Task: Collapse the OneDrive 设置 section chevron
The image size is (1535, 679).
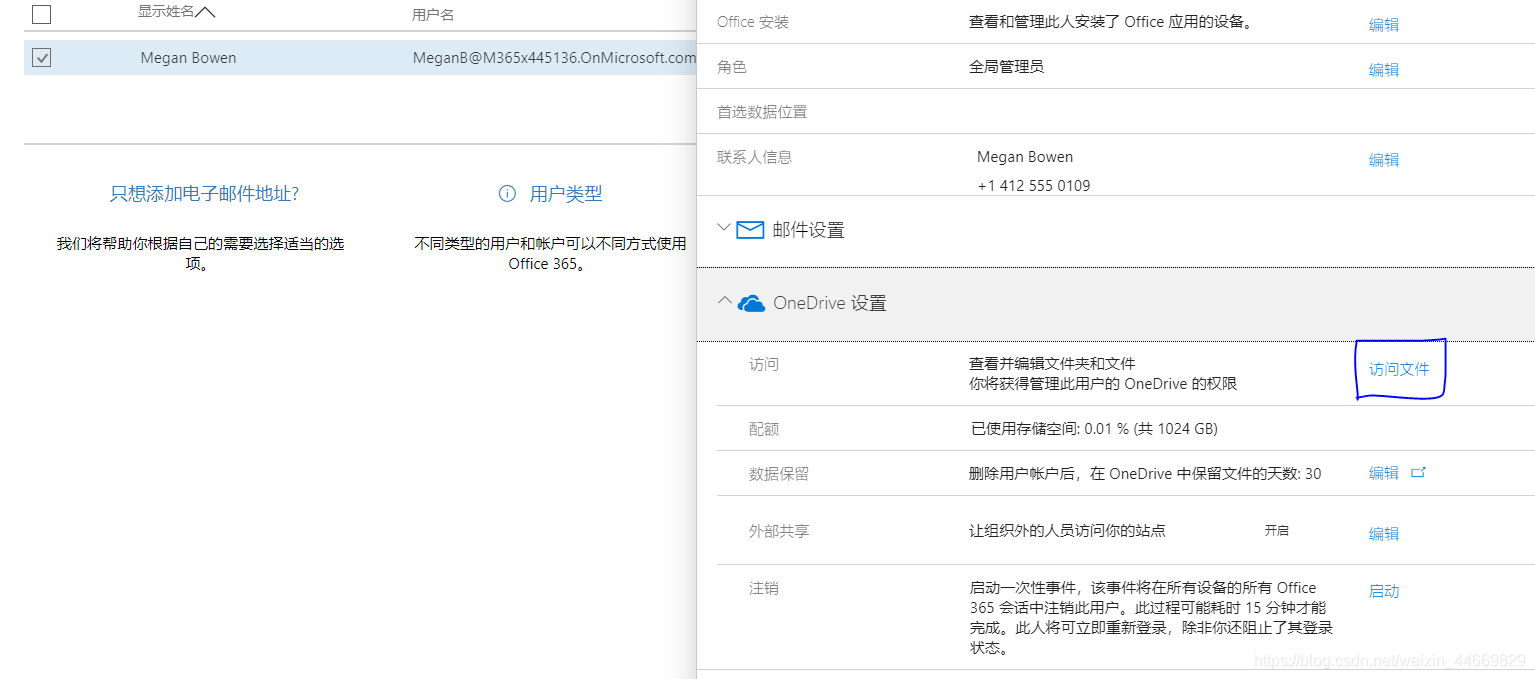Action: (x=724, y=301)
